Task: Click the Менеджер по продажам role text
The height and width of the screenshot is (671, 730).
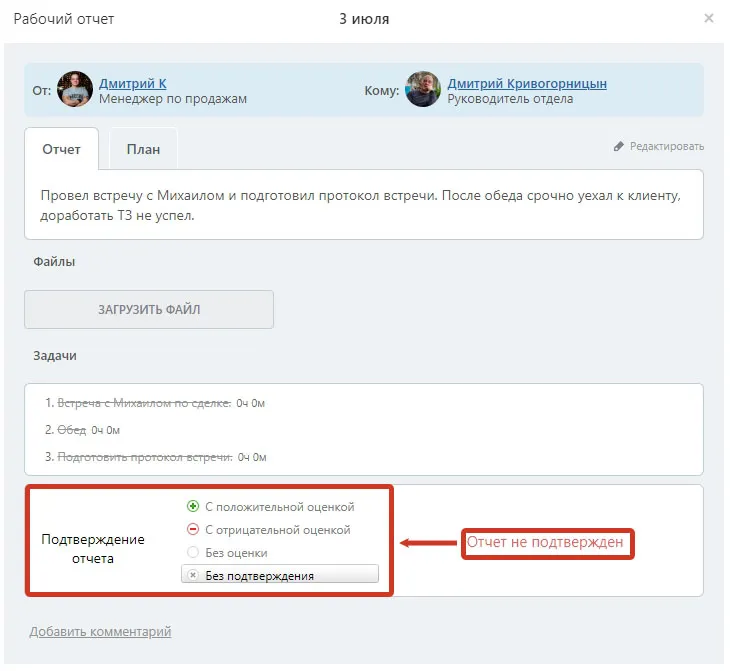Action: point(173,99)
